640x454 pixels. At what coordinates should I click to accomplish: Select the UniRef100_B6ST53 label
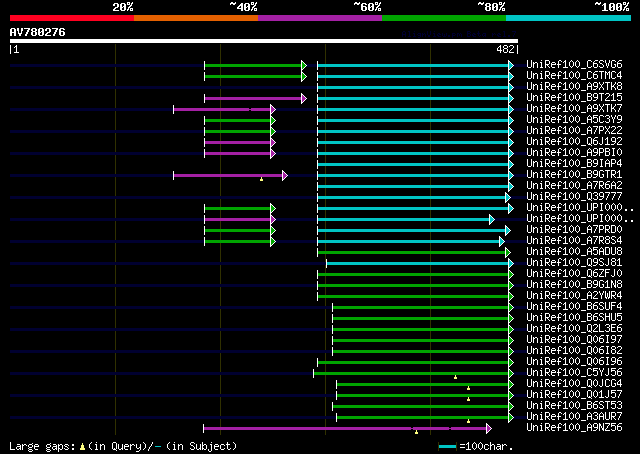[x=574, y=406]
